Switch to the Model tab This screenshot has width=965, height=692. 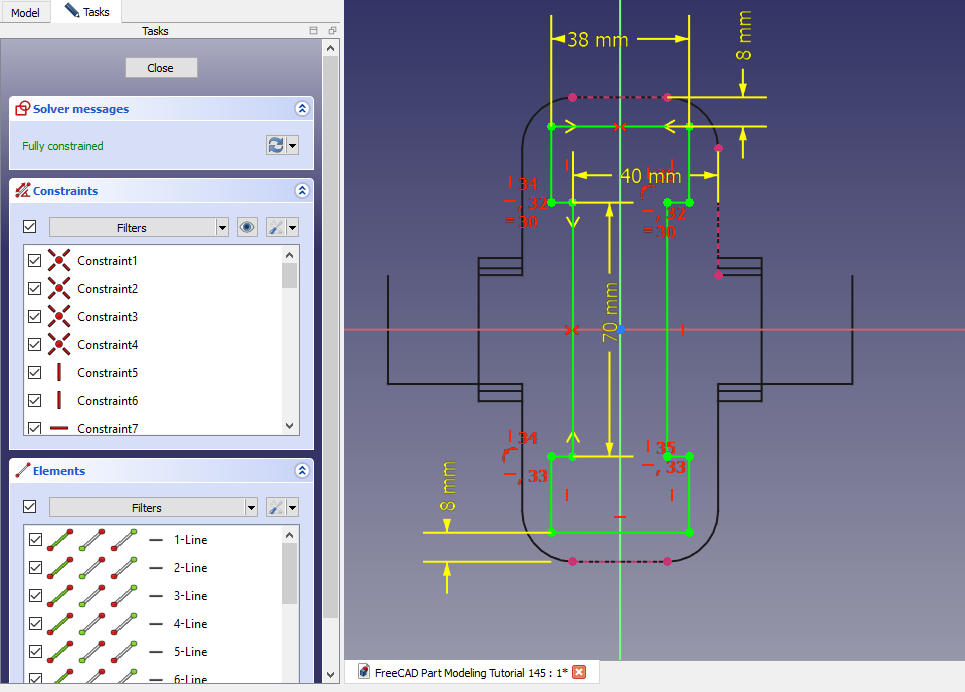(x=25, y=13)
